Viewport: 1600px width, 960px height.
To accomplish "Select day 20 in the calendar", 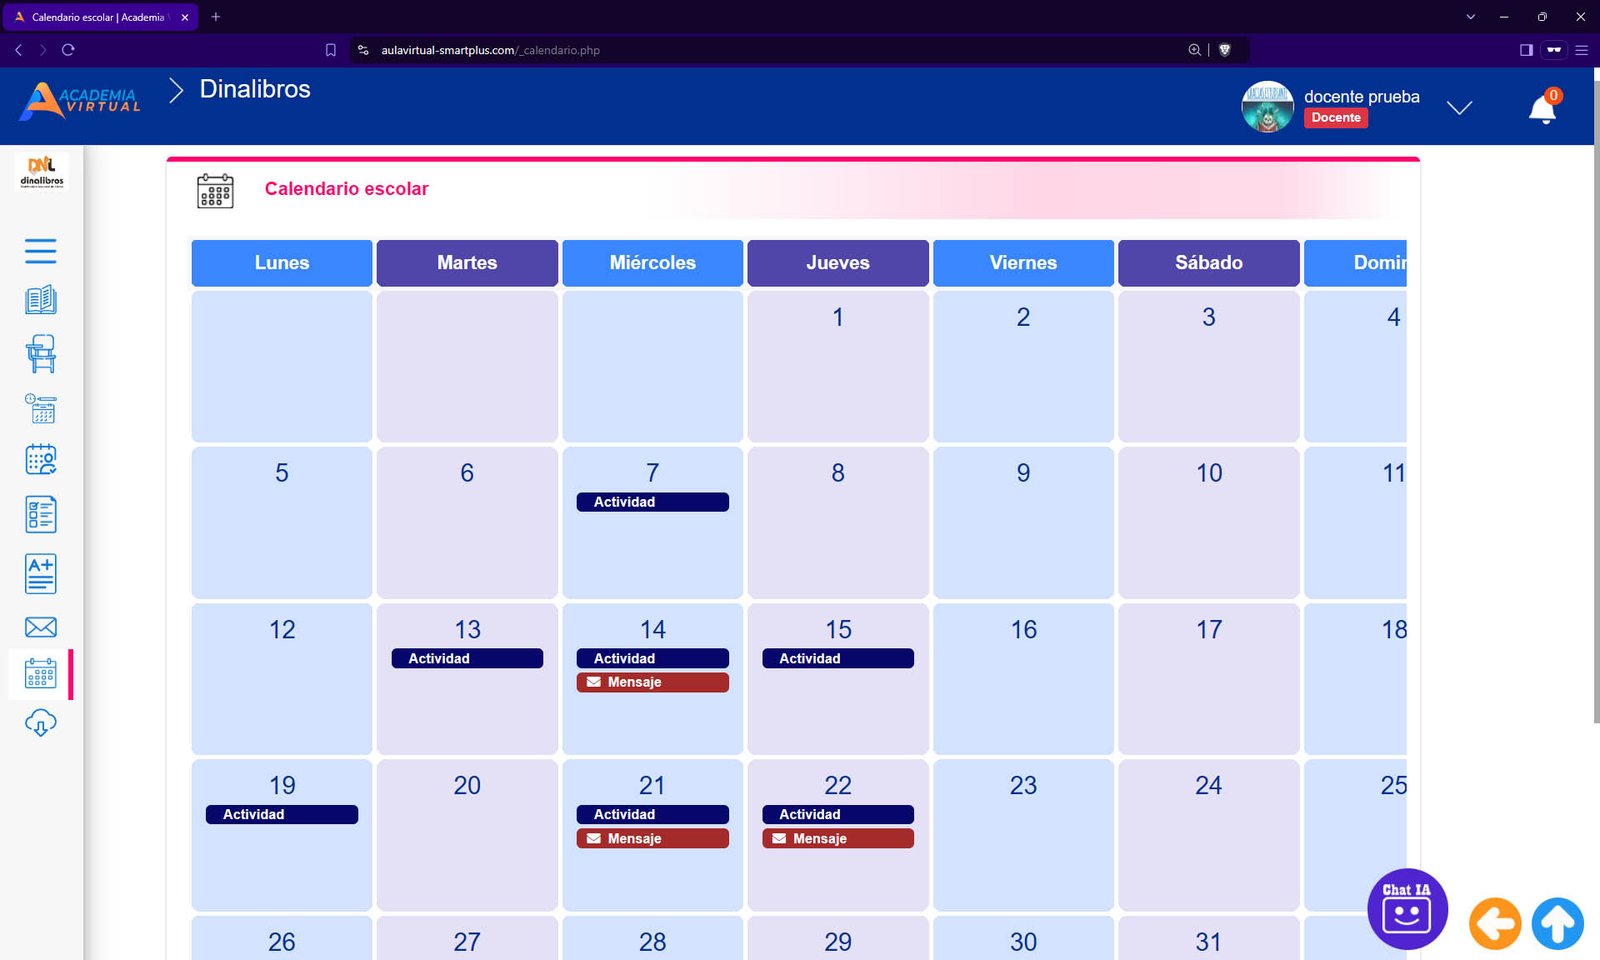I will [x=467, y=835].
